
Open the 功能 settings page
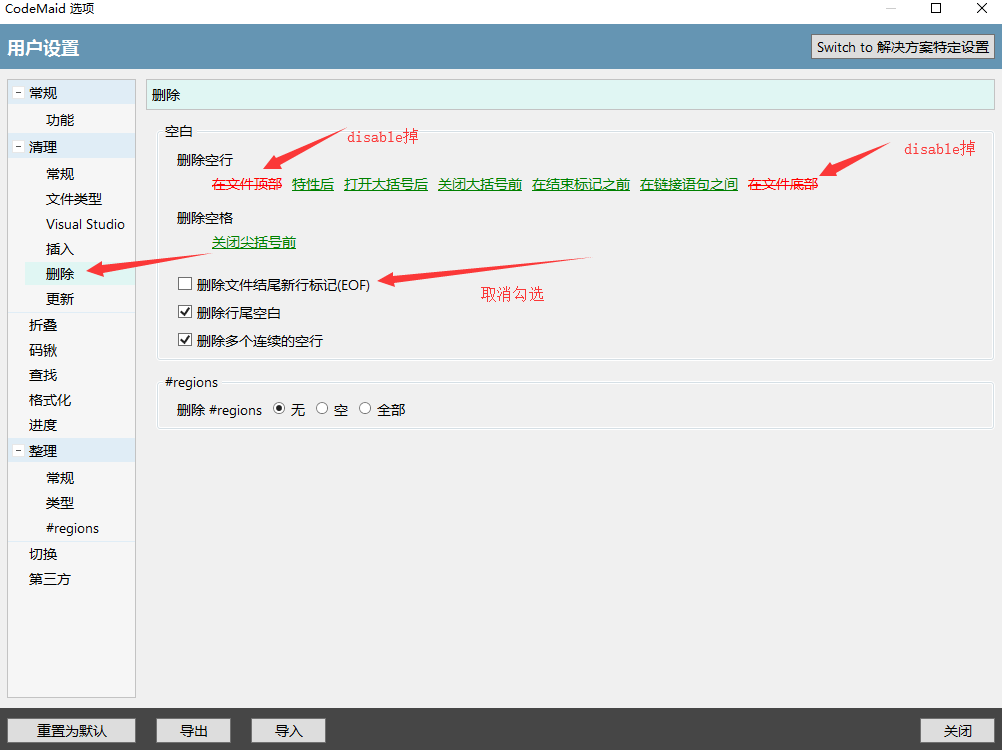pos(60,120)
